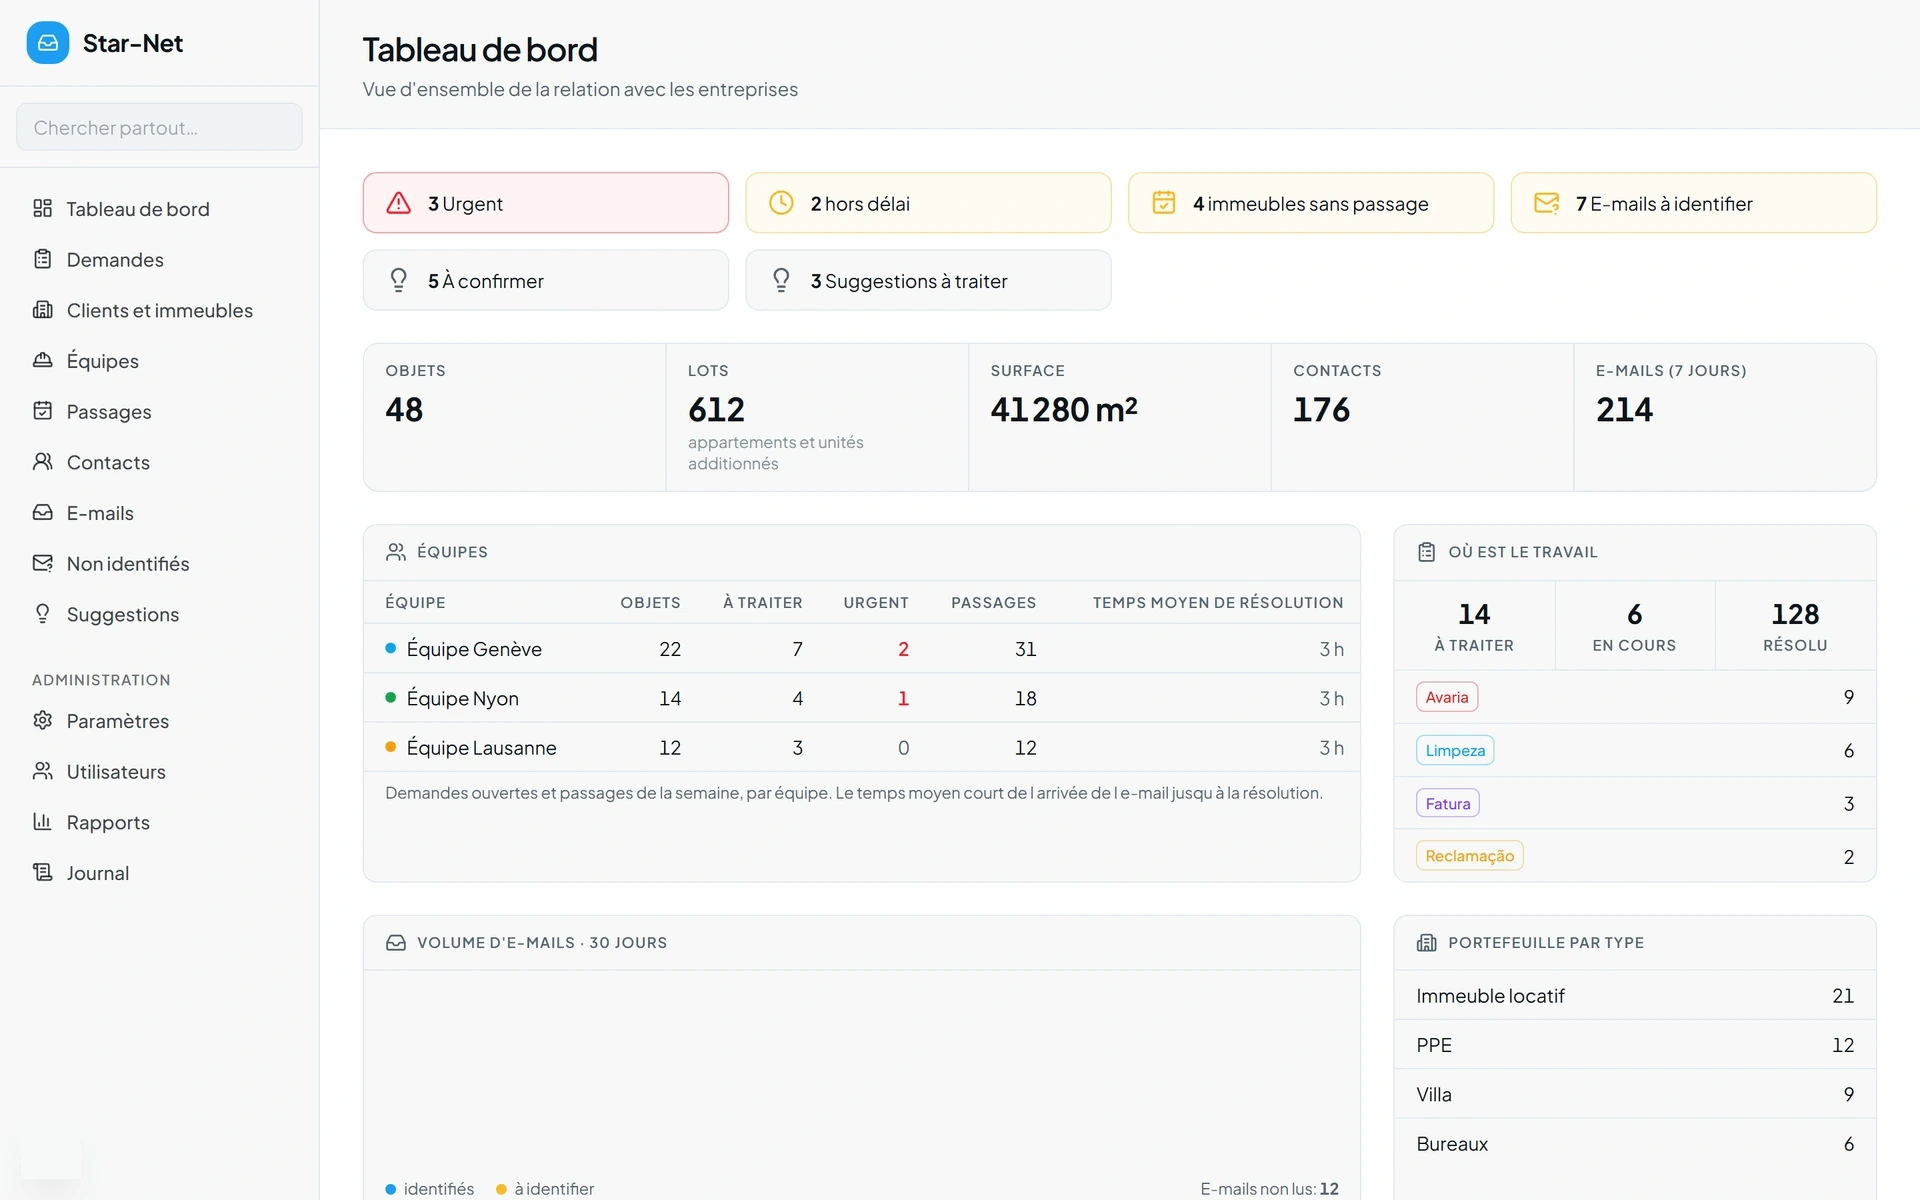Open Rapports in the administration menu
Screen dimensions: 1920x1200
tap(160, 822)
